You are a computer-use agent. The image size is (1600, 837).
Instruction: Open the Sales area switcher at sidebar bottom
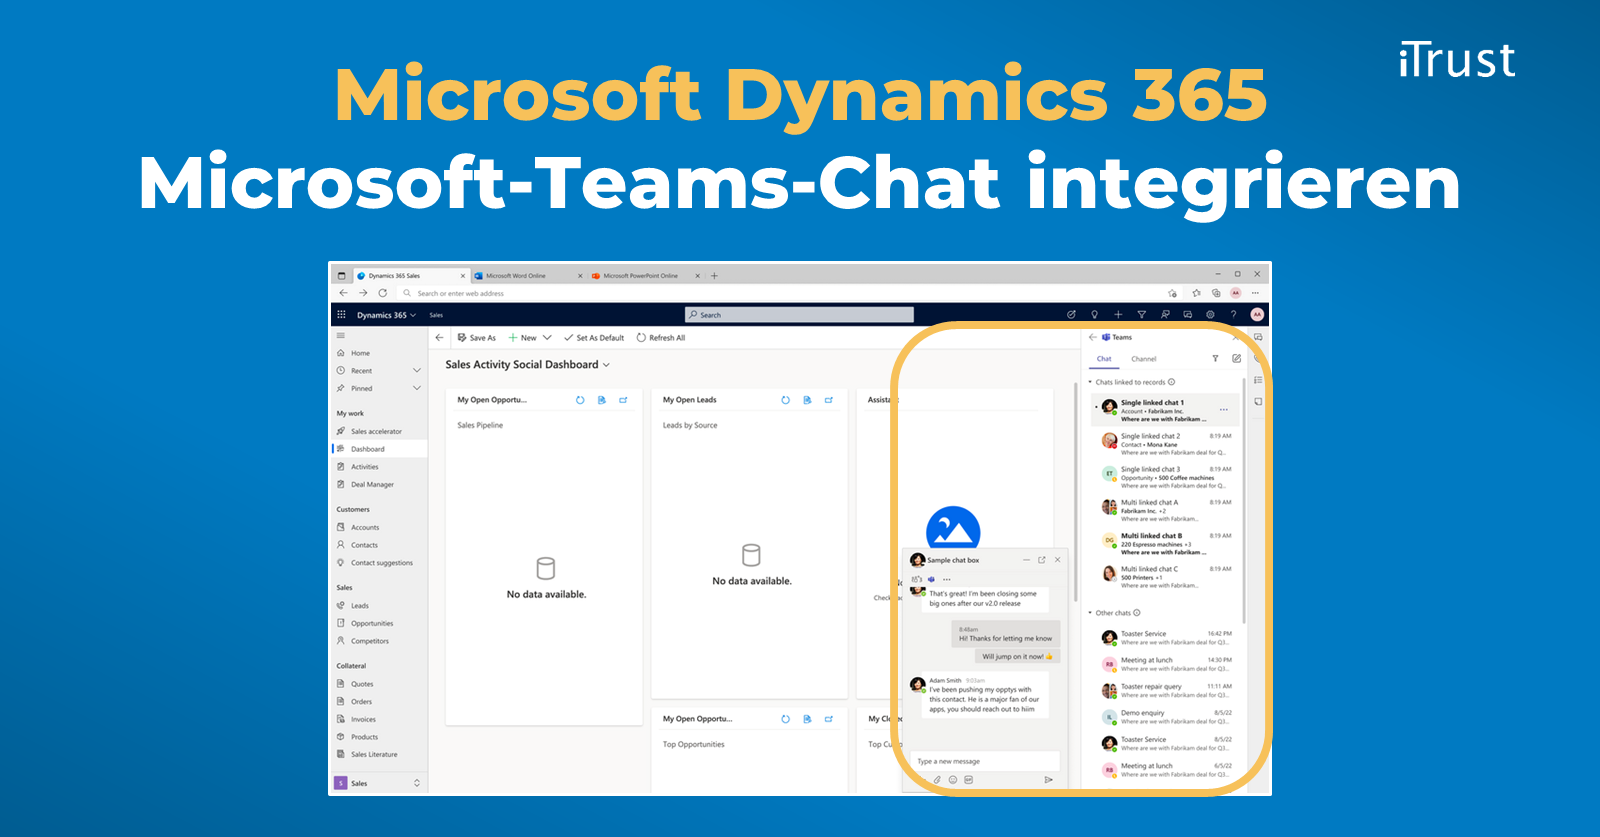coord(379,783)
